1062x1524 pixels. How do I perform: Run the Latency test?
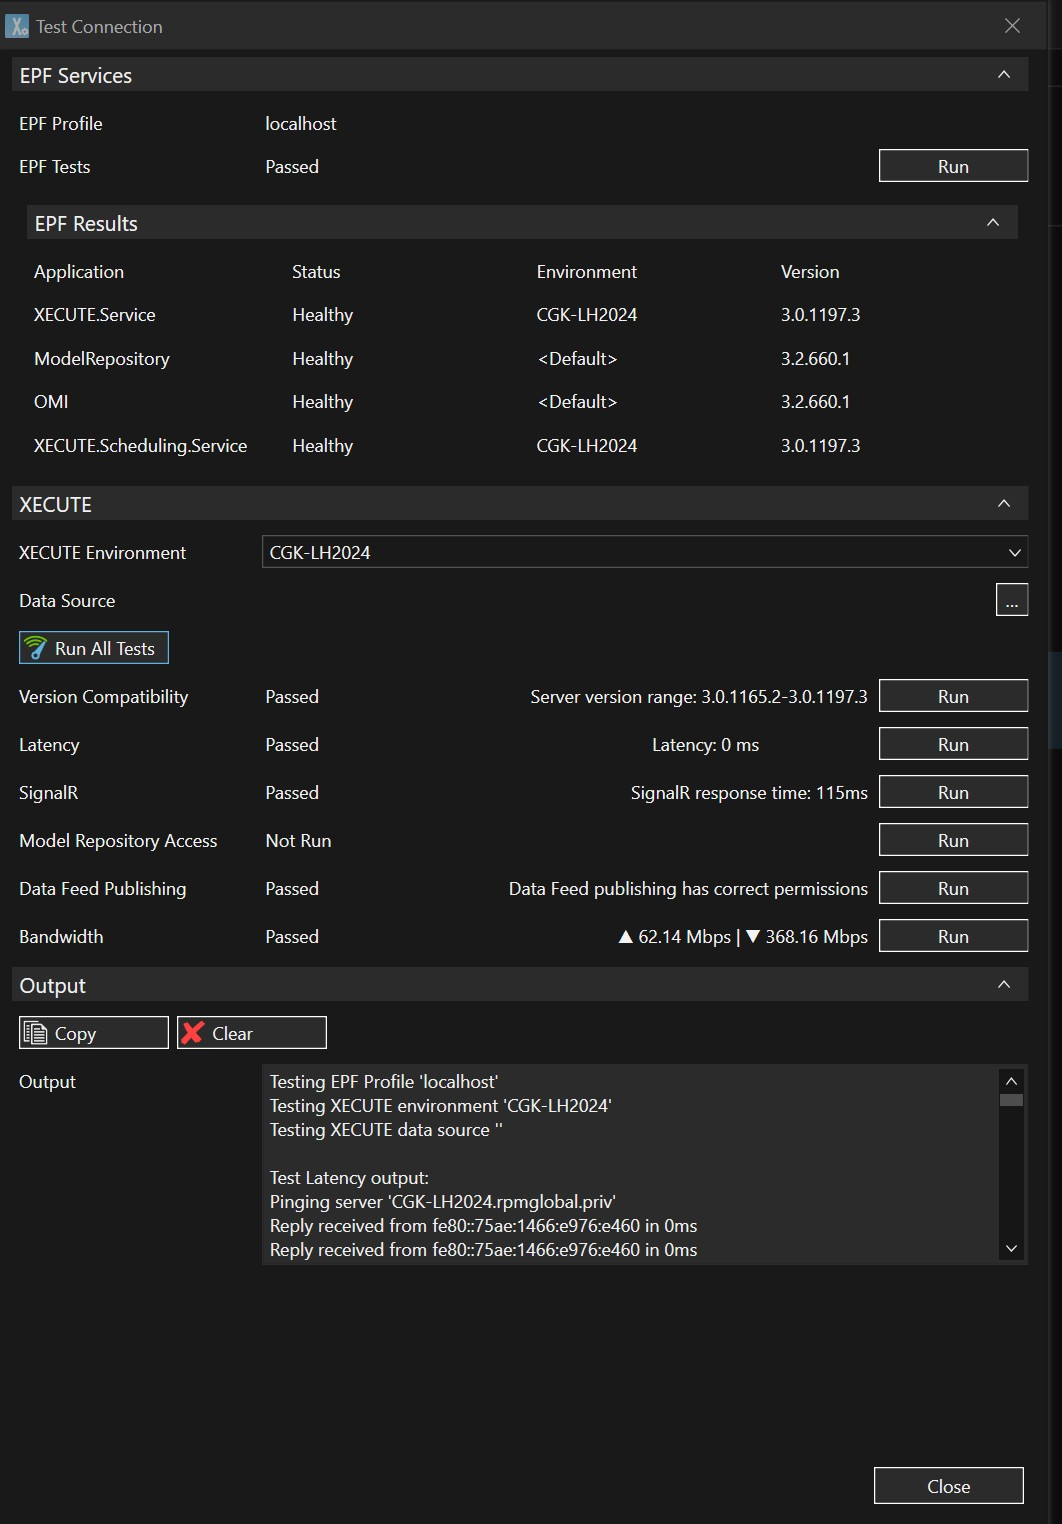pos(953,744)
